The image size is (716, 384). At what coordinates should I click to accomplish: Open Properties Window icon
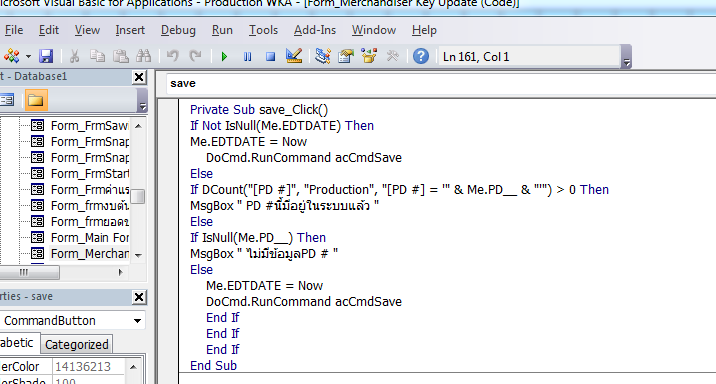point(346,57)
